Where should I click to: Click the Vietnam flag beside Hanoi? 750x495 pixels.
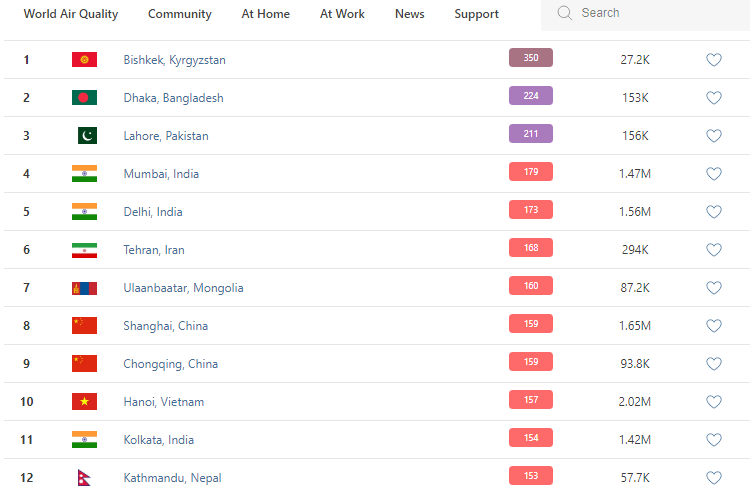[x=84, y=402]
